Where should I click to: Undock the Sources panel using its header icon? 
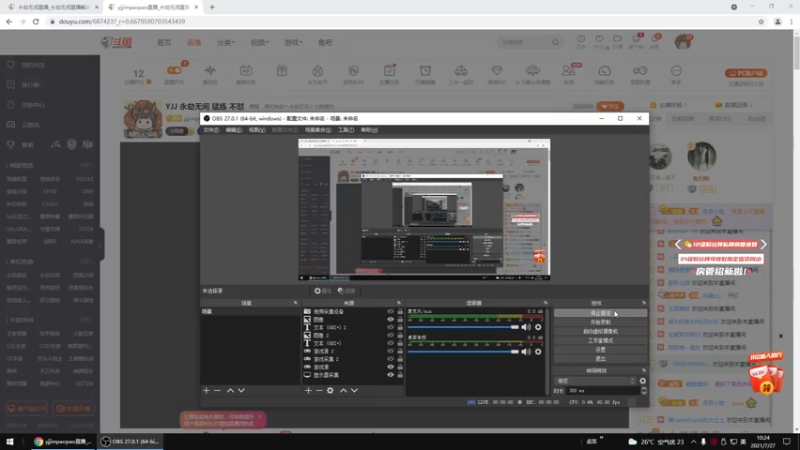(398, 303)
